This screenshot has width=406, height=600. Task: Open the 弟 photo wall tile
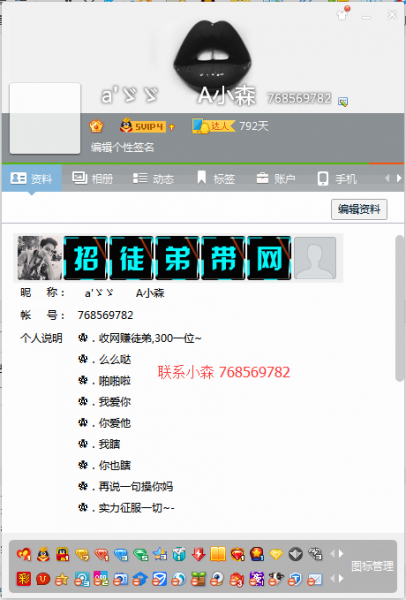pyautogui.click(x=178, y=258)
